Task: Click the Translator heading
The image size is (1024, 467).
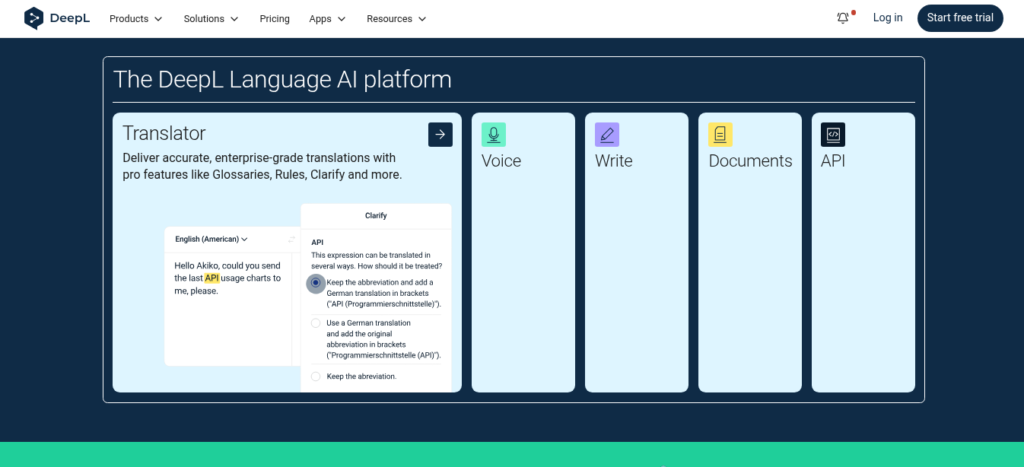Action: [164, 133]
